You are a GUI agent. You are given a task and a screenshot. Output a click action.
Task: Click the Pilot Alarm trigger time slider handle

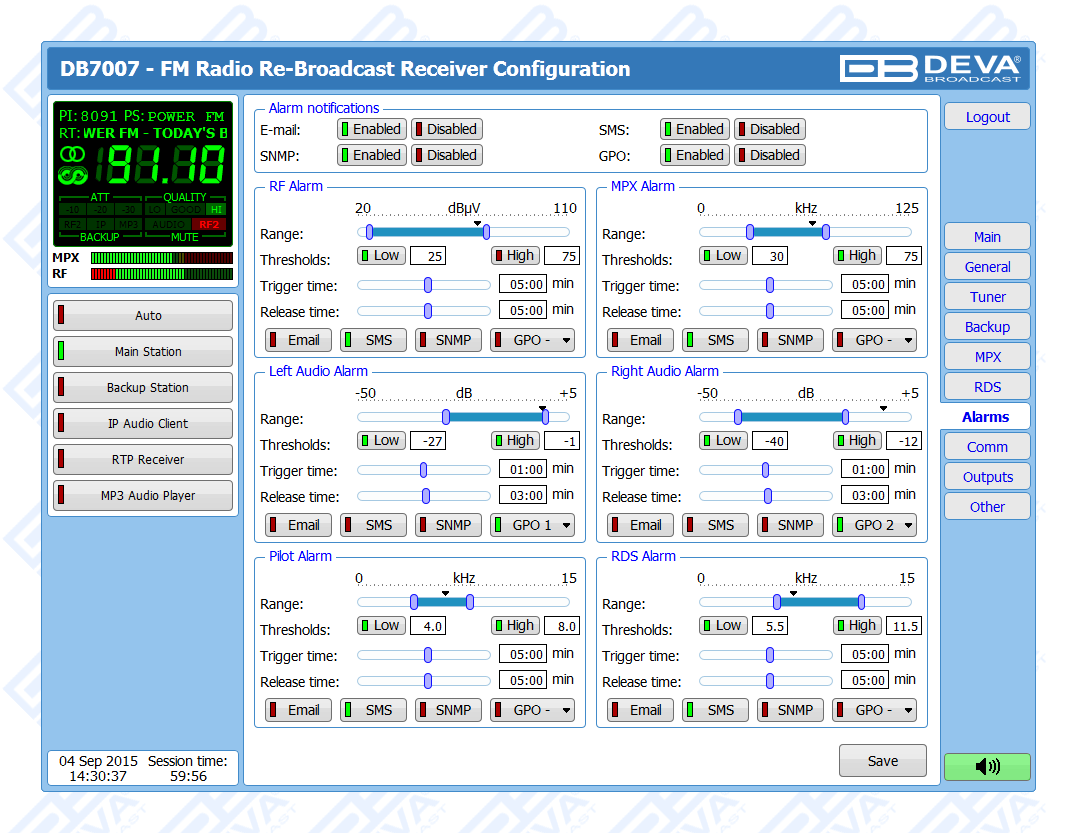[428, 655]
